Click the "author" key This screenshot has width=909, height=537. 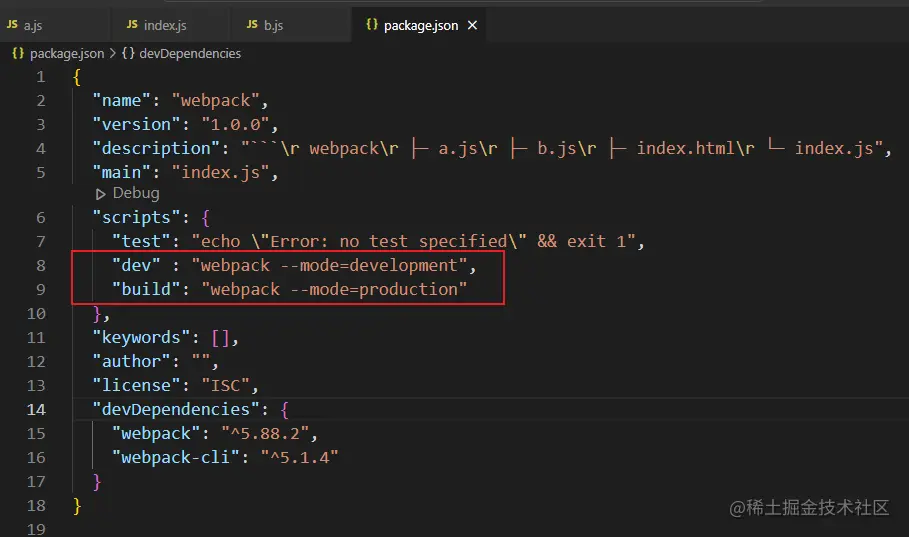(132, 361)
